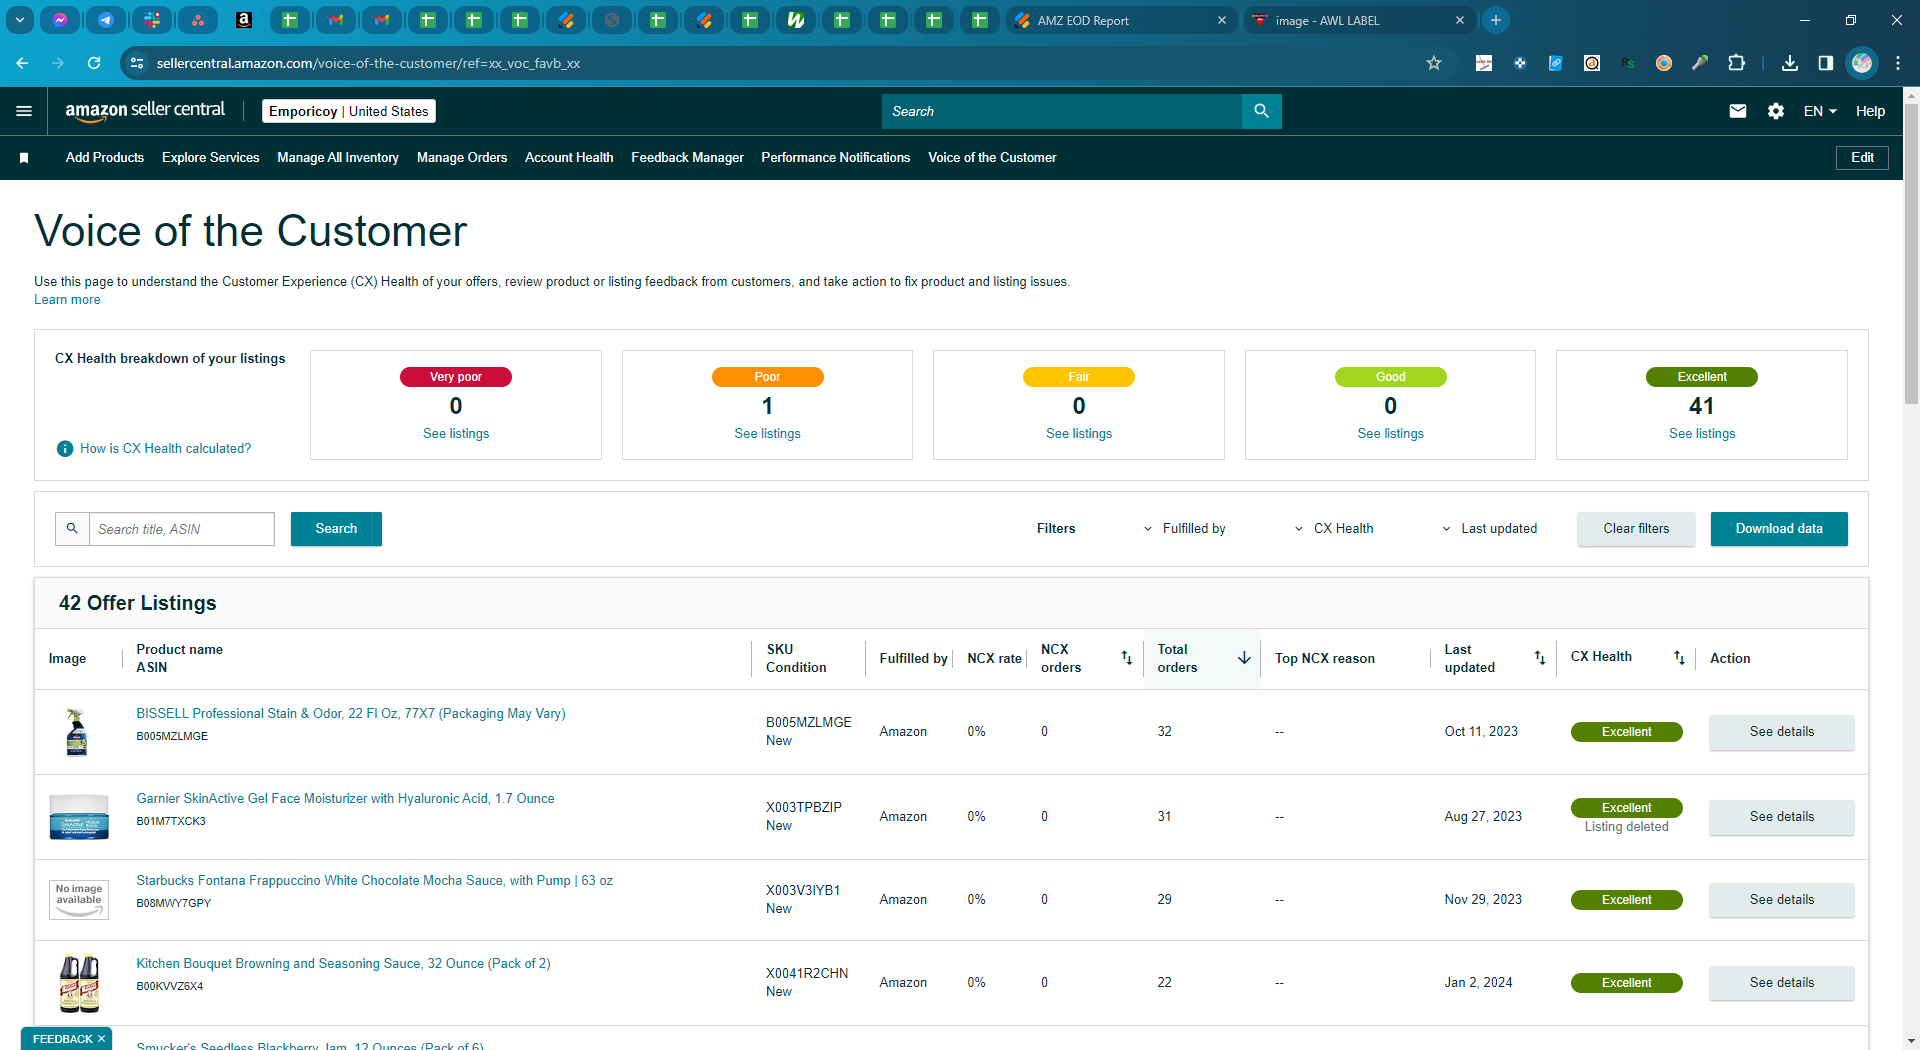1920x1050 pixels.
Task: Click the magnifier search button in header
Action: (x=1261, y=111)
